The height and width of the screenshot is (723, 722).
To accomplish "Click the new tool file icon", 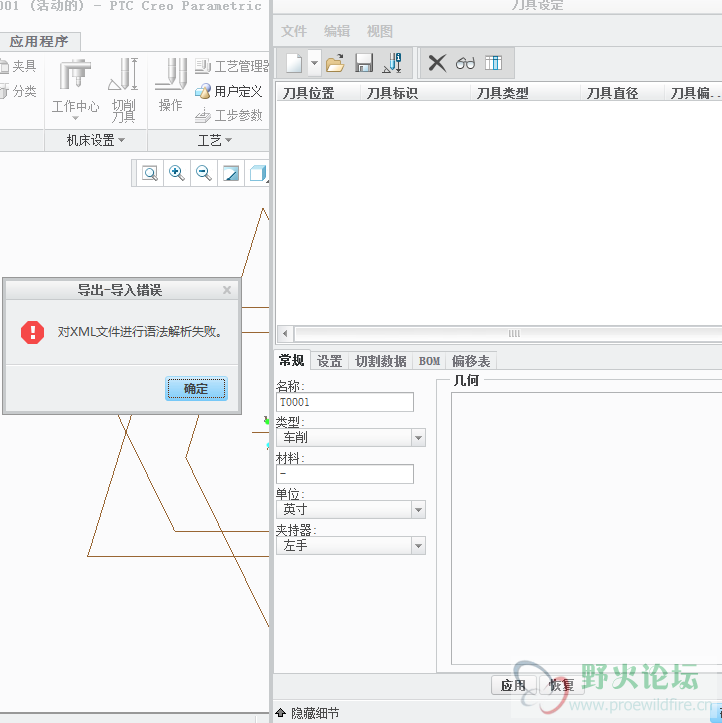I will coord(294,63).
